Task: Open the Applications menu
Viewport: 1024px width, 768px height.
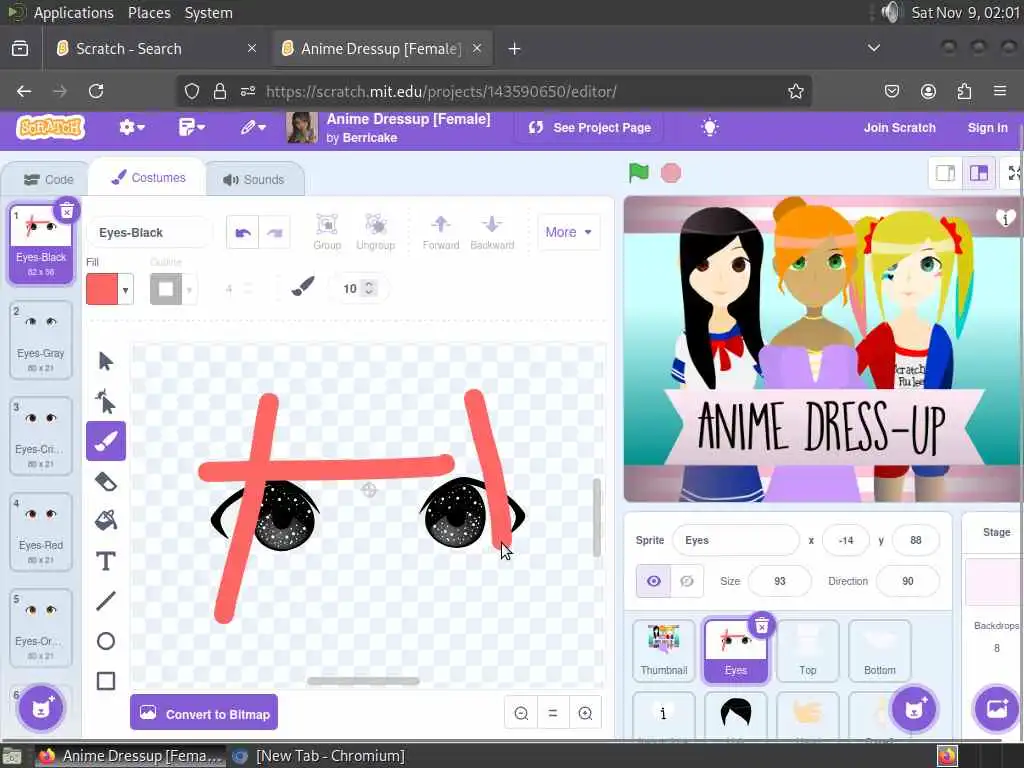Action: tap(73, 12)
